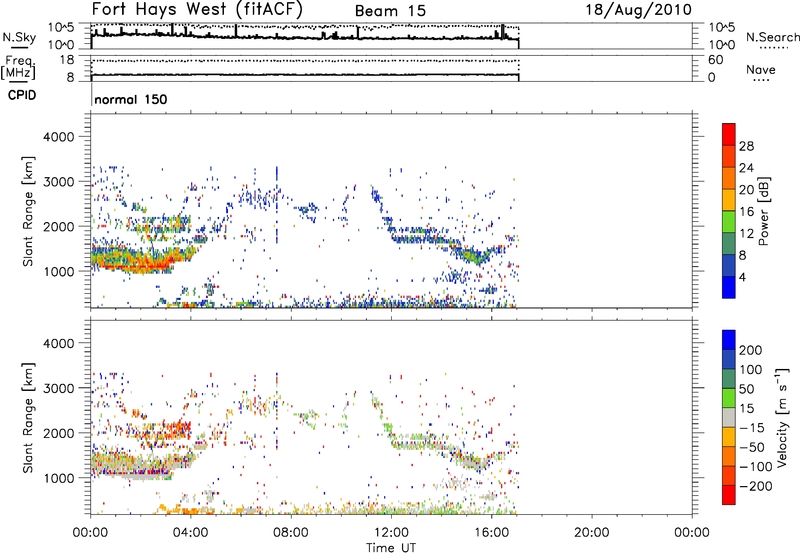Click the '20:00' time axis tick label
Viewport: 800px width, 554px height.
pyautogui.click(x=592, y=533)
